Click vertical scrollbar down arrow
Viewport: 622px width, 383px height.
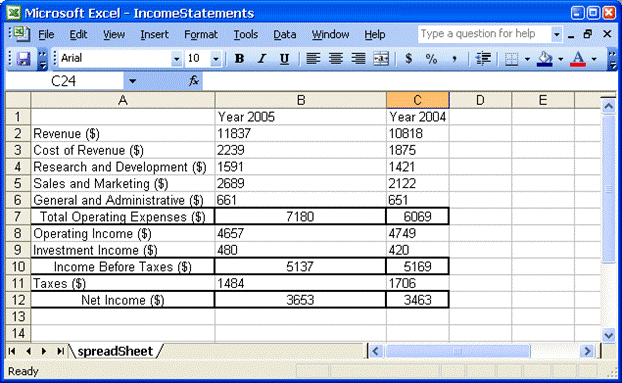coord(609,335)
